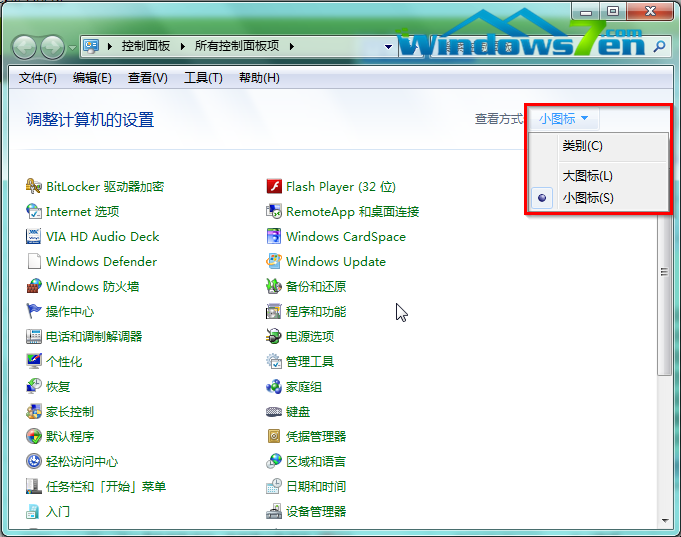Click the 键盘 keyboard icon
Viewport: 681px width, 537px height.
click(274, 411)
